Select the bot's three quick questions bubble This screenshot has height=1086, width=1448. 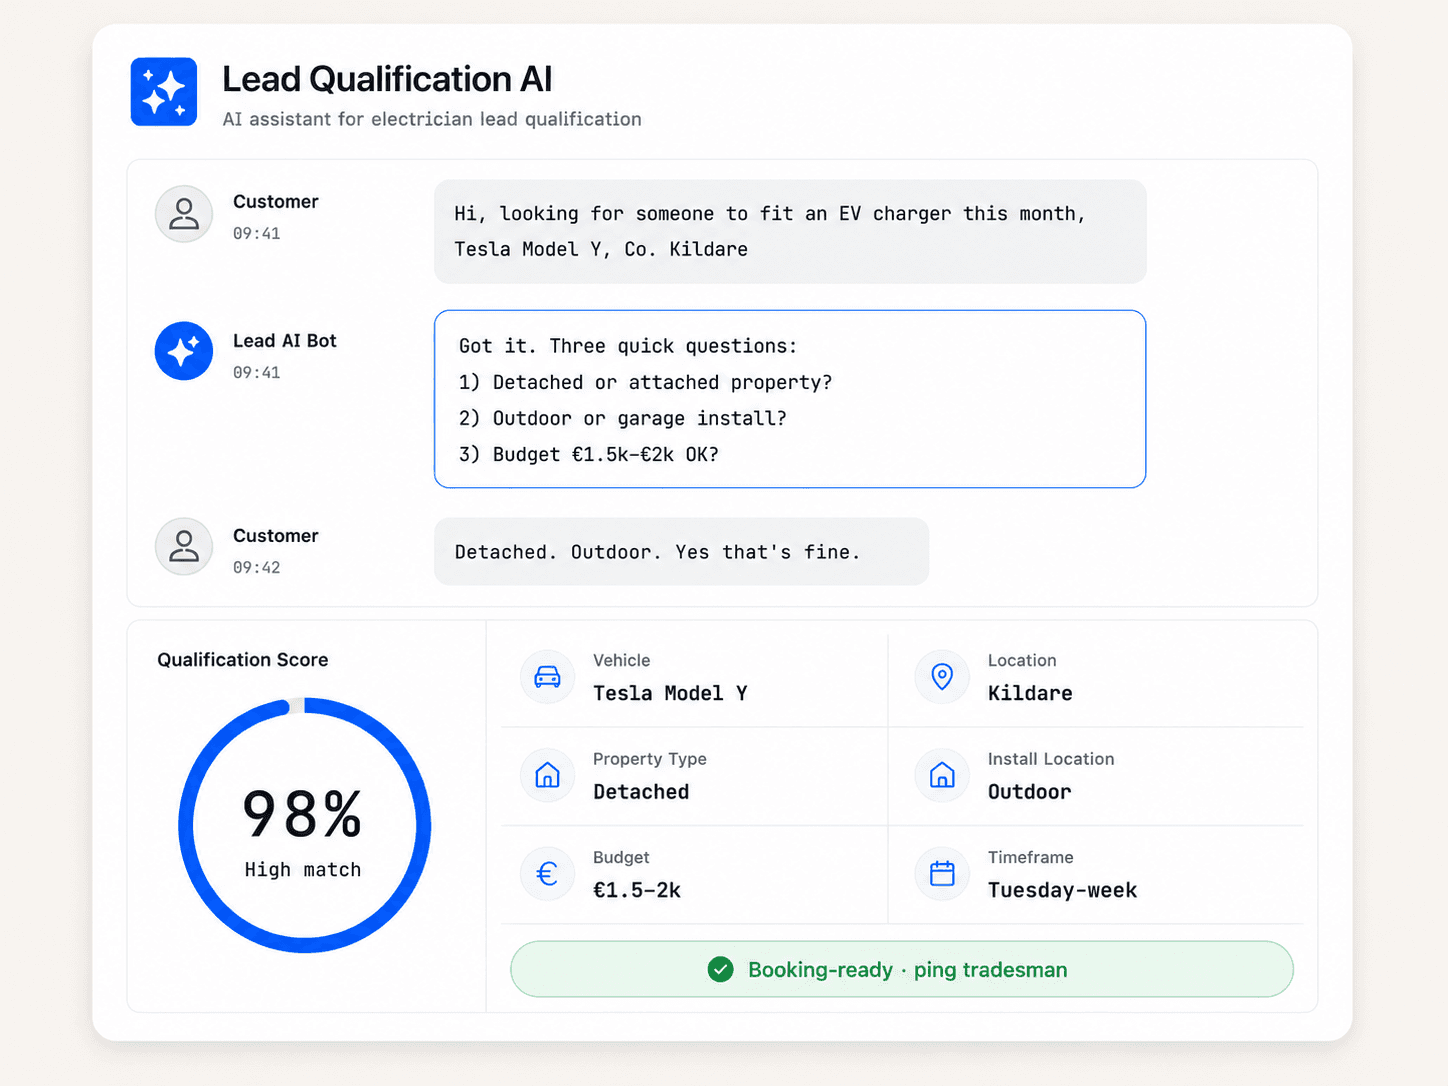point(790,399)
